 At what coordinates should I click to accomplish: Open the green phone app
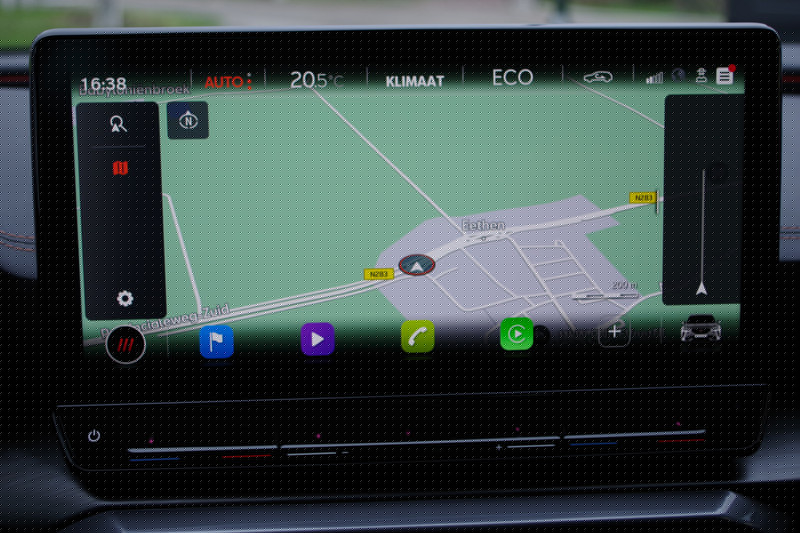[417, 337]
